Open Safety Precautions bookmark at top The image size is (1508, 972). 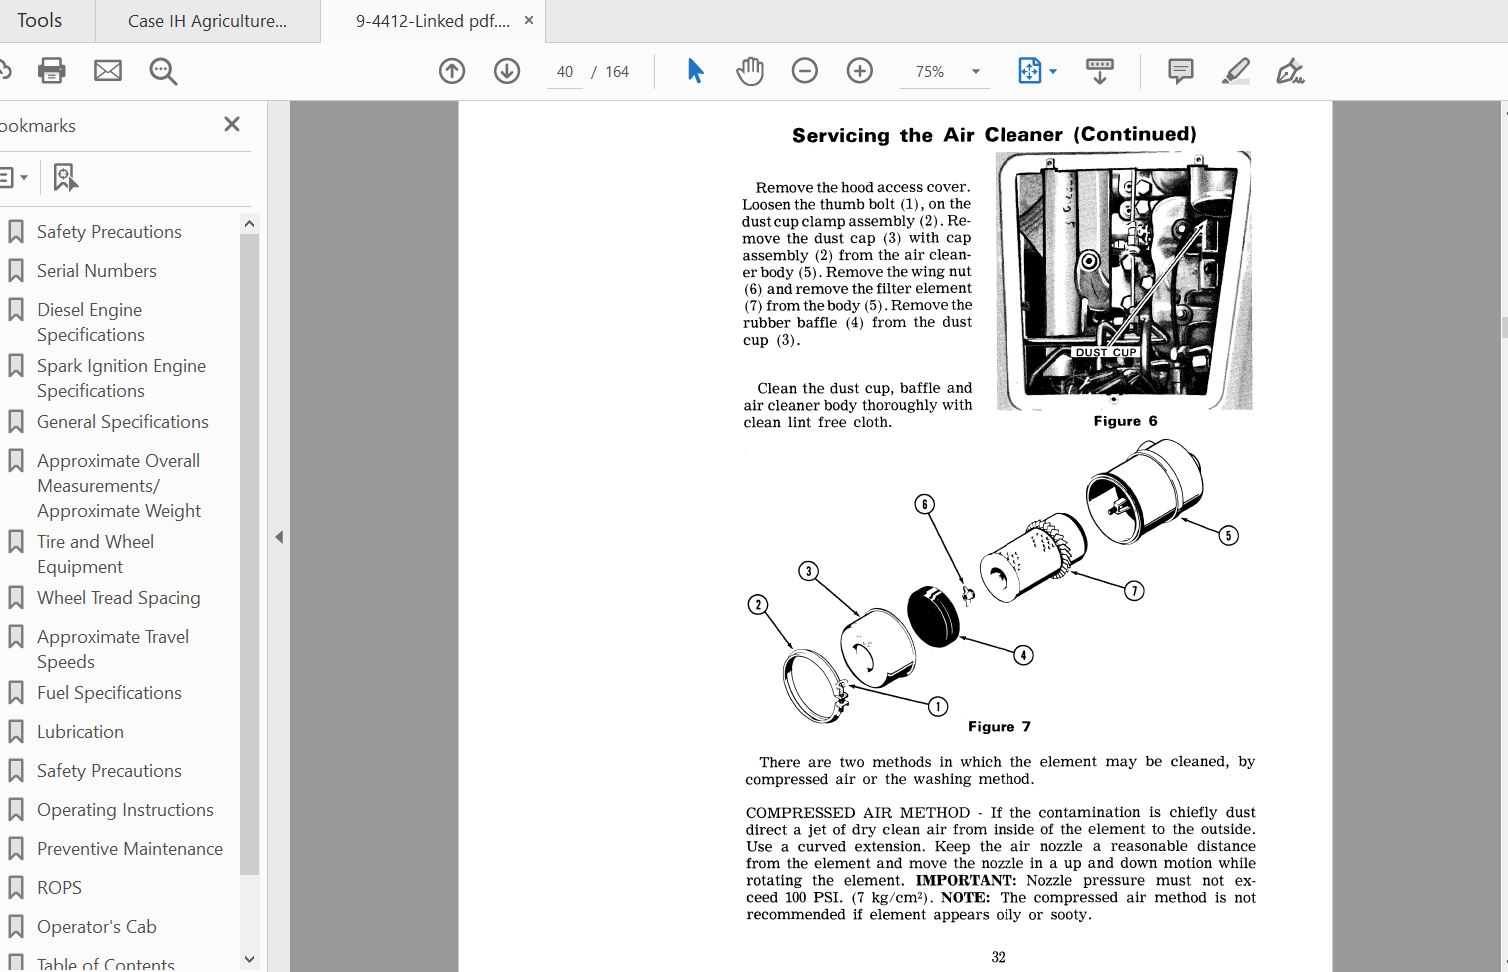[x=109, y=232]
